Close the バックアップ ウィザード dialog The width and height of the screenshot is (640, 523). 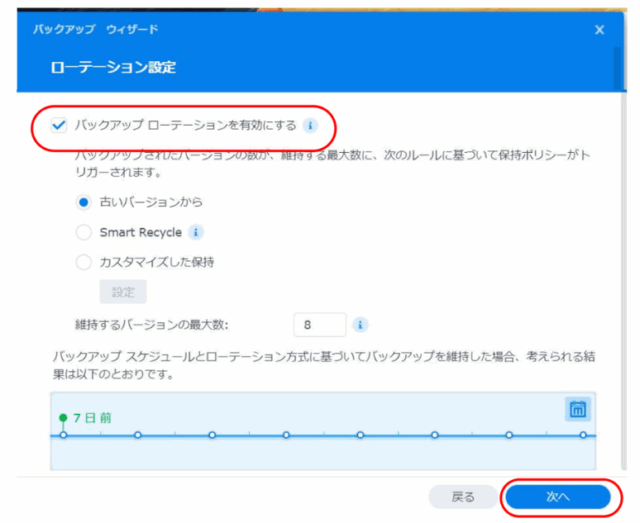(599, 30)
